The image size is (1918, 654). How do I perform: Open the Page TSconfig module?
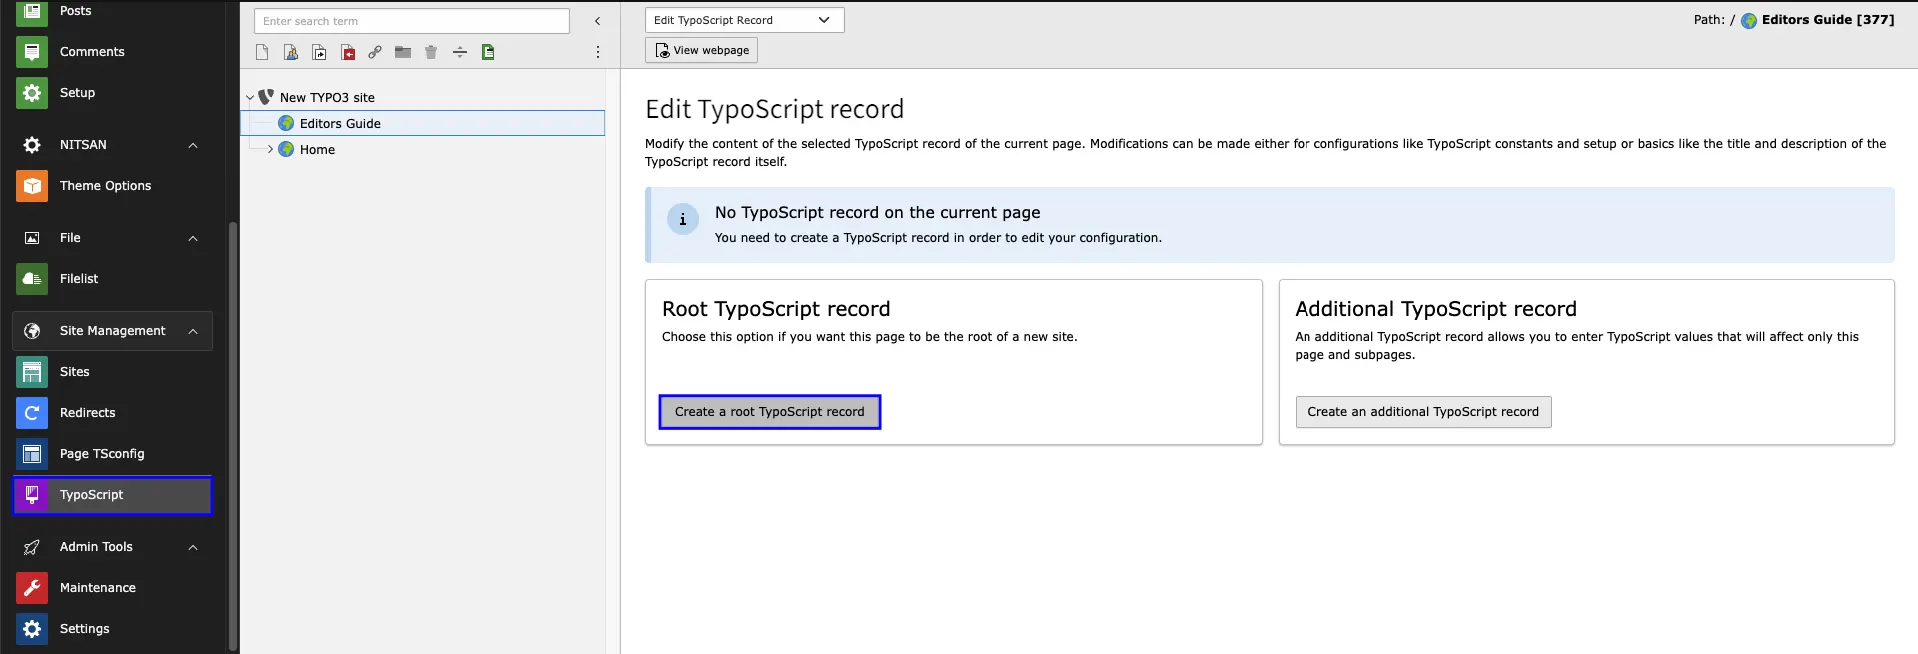click(113, 454)
